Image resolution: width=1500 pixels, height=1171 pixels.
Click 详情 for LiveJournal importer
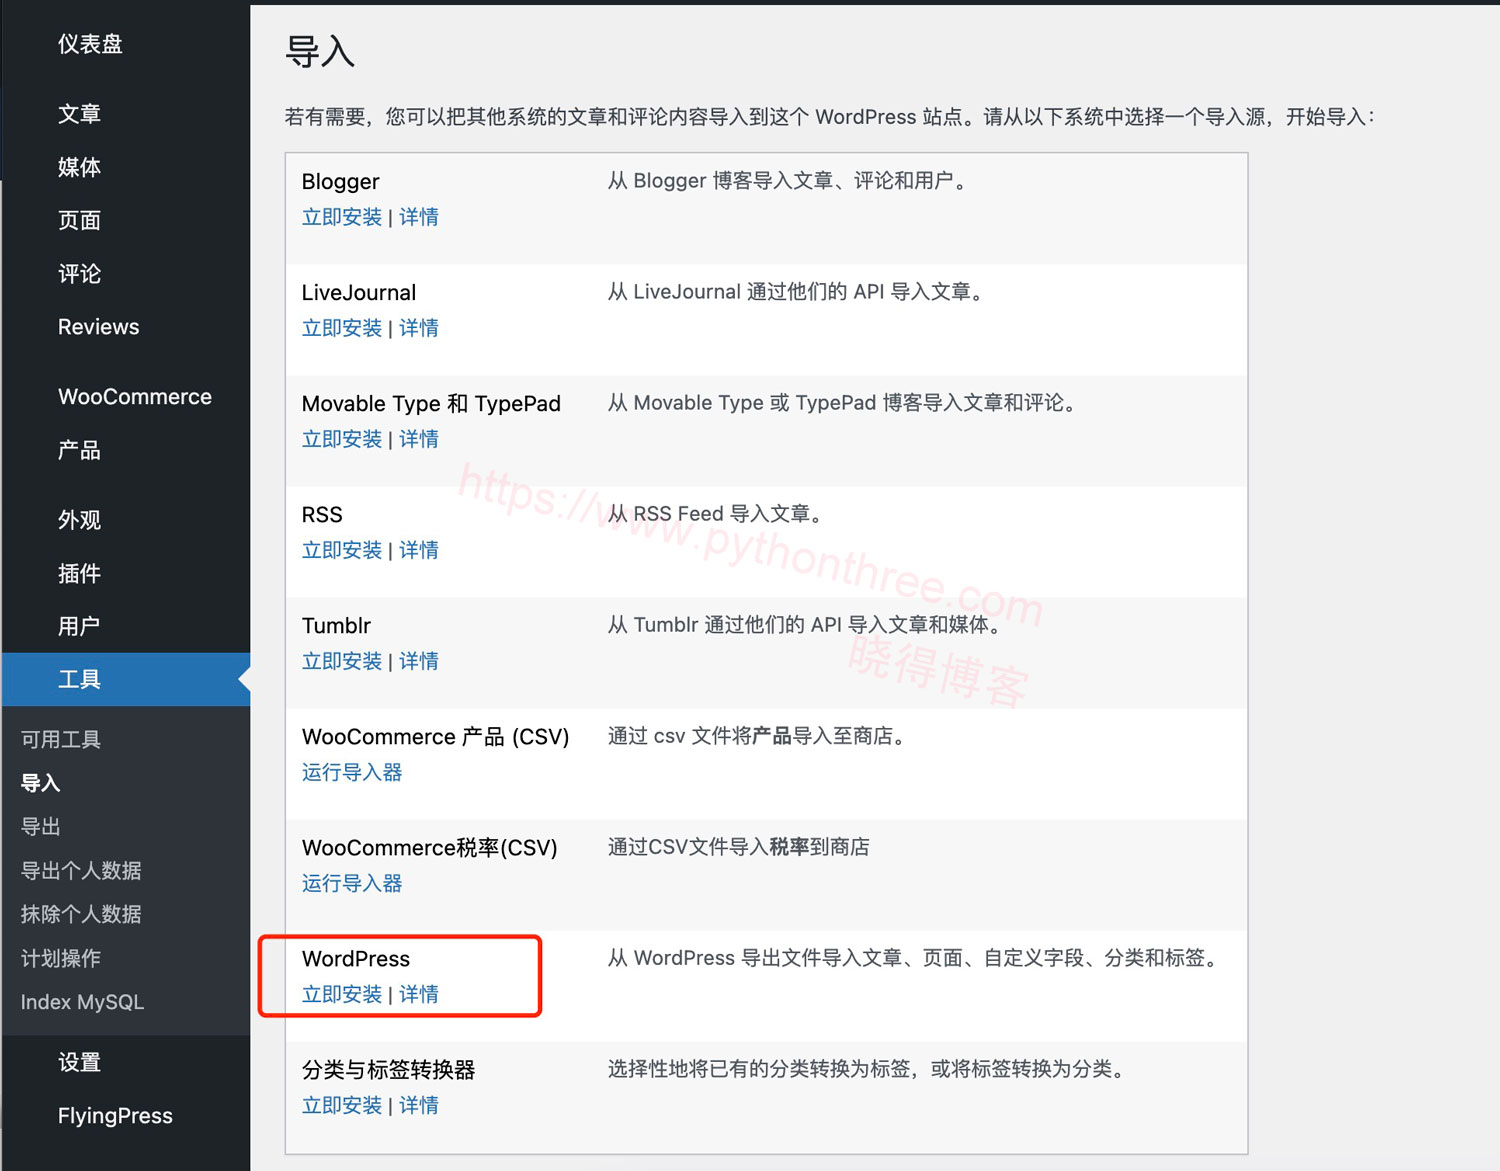coord(419,328)
